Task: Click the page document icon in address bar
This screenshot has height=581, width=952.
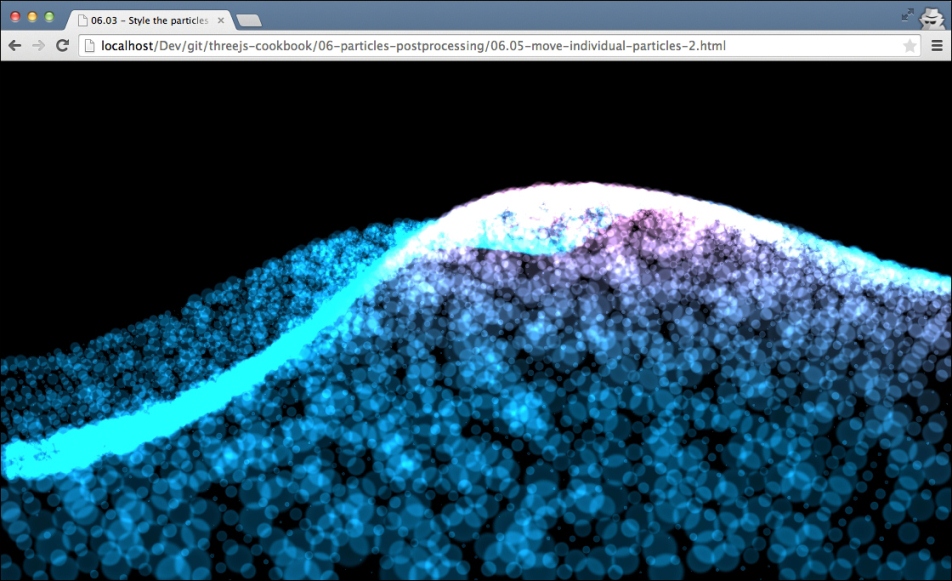Action: 89,46
